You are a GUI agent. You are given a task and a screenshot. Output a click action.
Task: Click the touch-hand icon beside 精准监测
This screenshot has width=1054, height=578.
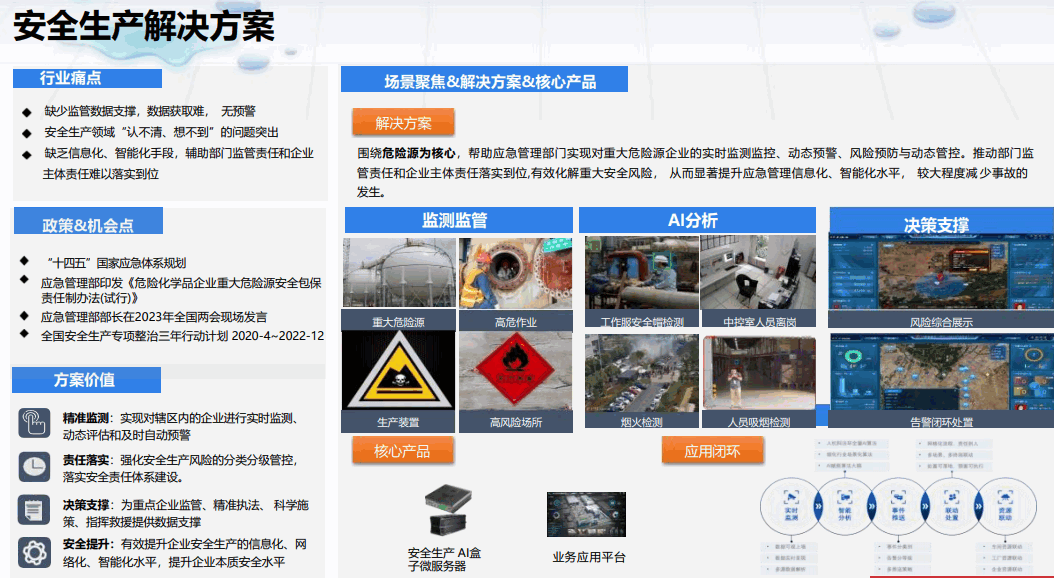34,422
